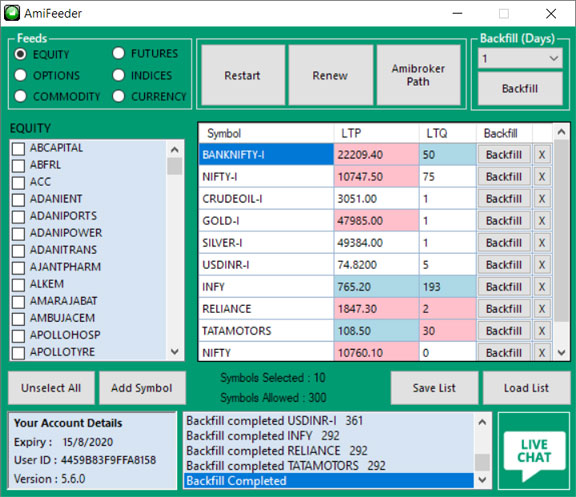This screenshot has height=497, width=576.
Task: Tick the APOLLOTYRE checkbox
Action: 18,353
